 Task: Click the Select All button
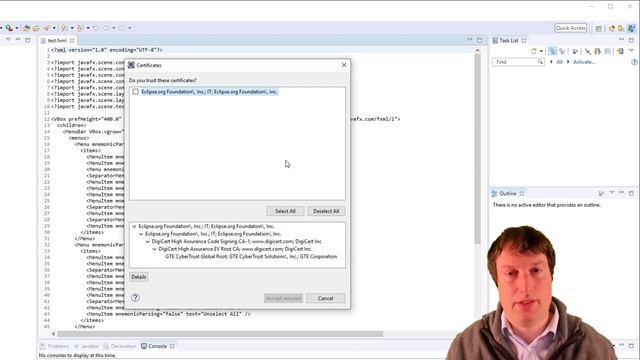click(x=285, y=211)
